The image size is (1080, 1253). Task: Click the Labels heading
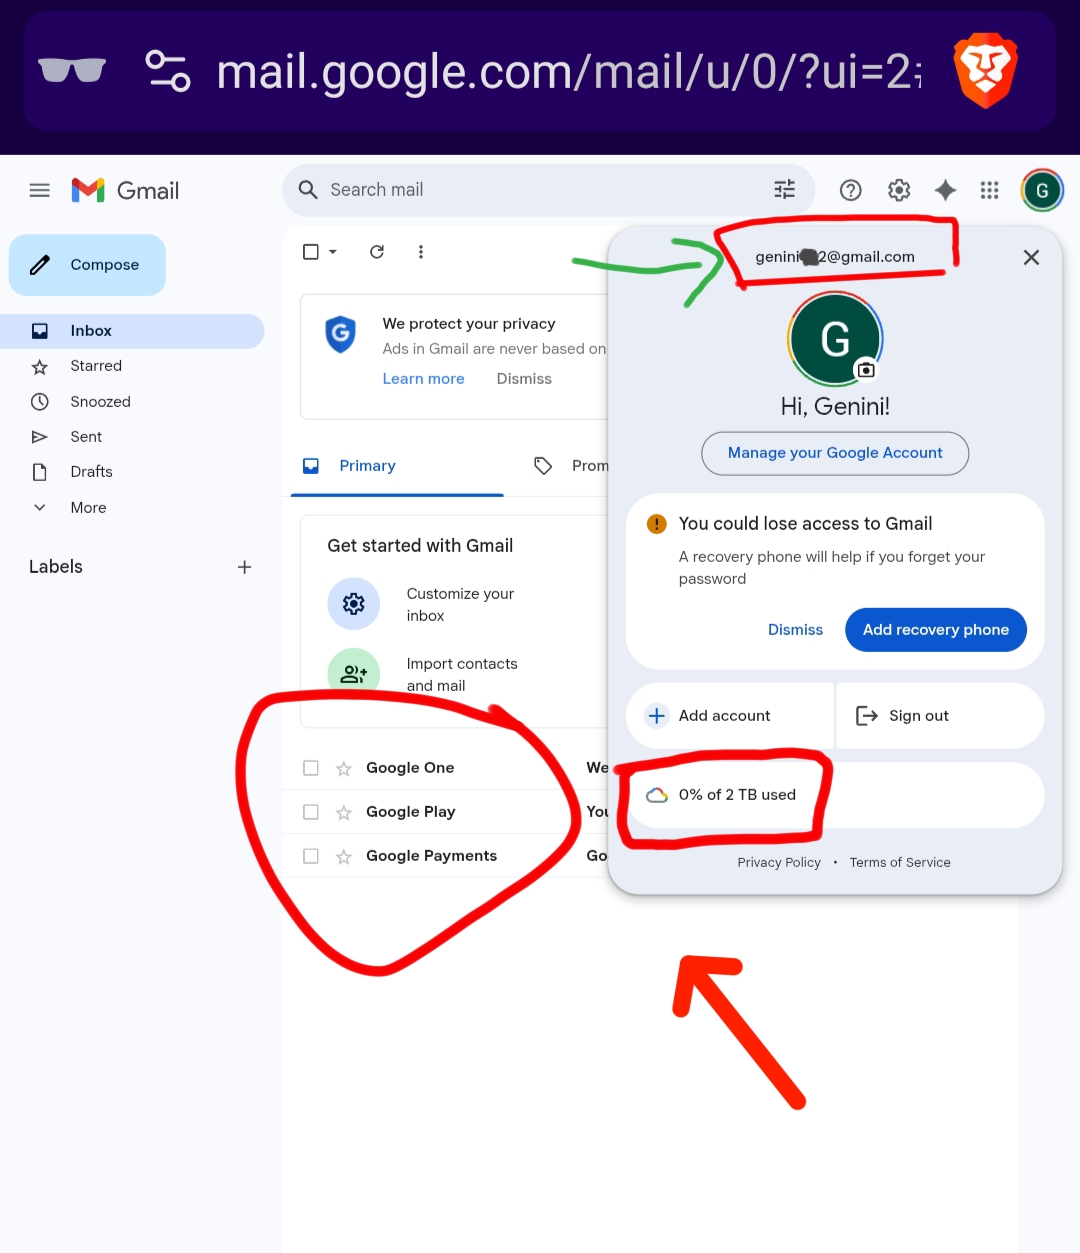56,567
